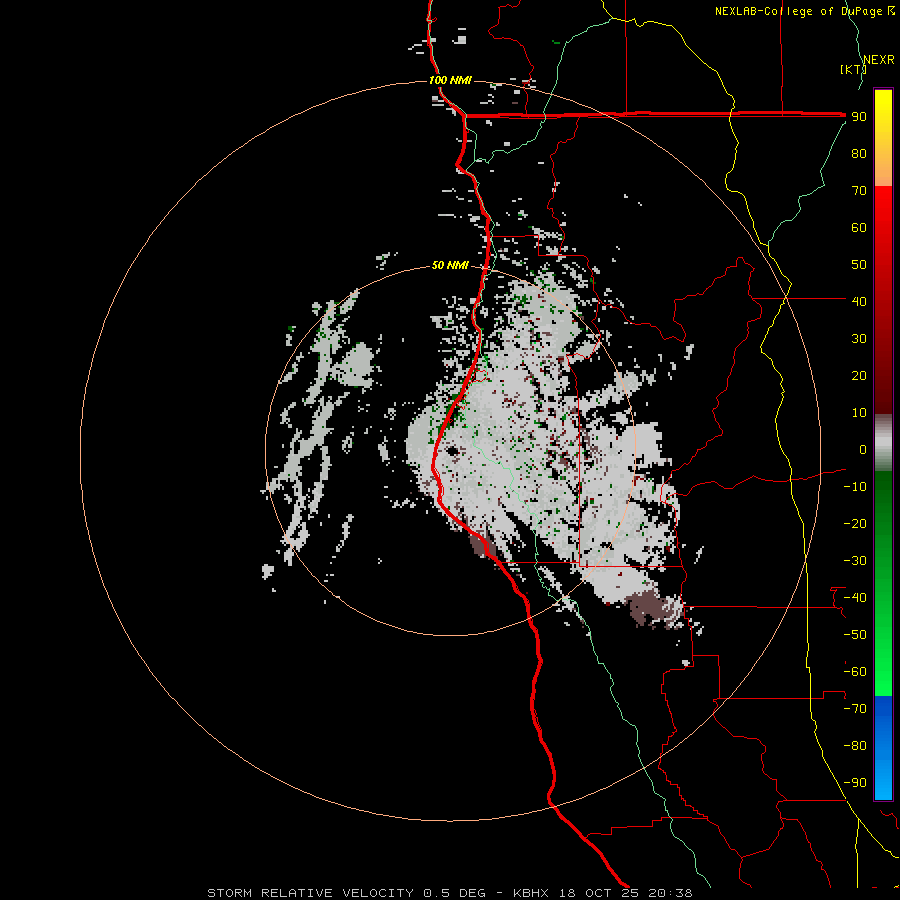
Task: Select the 10 value on the velocity legend
Action: 859,413
